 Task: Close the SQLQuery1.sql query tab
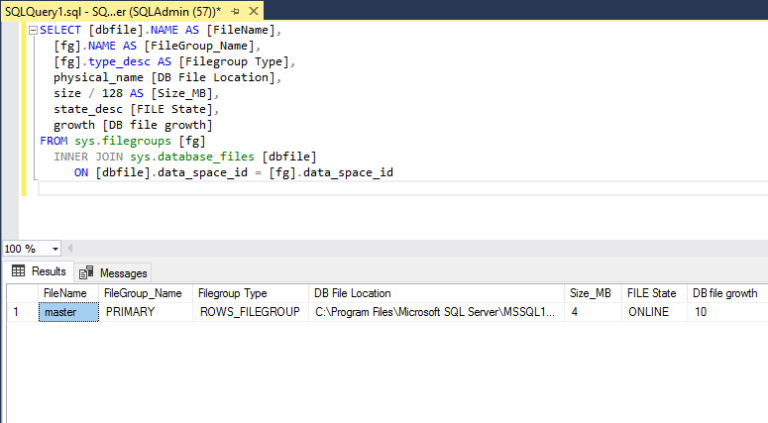point(253,11)
